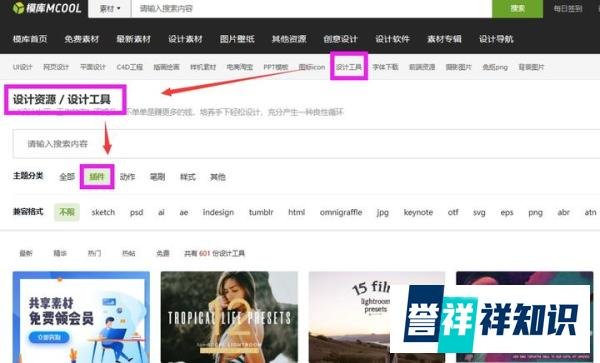The width and height of the screenshot is (600, 363).
Task: Filter by psd format
Action: coord(137,212)
